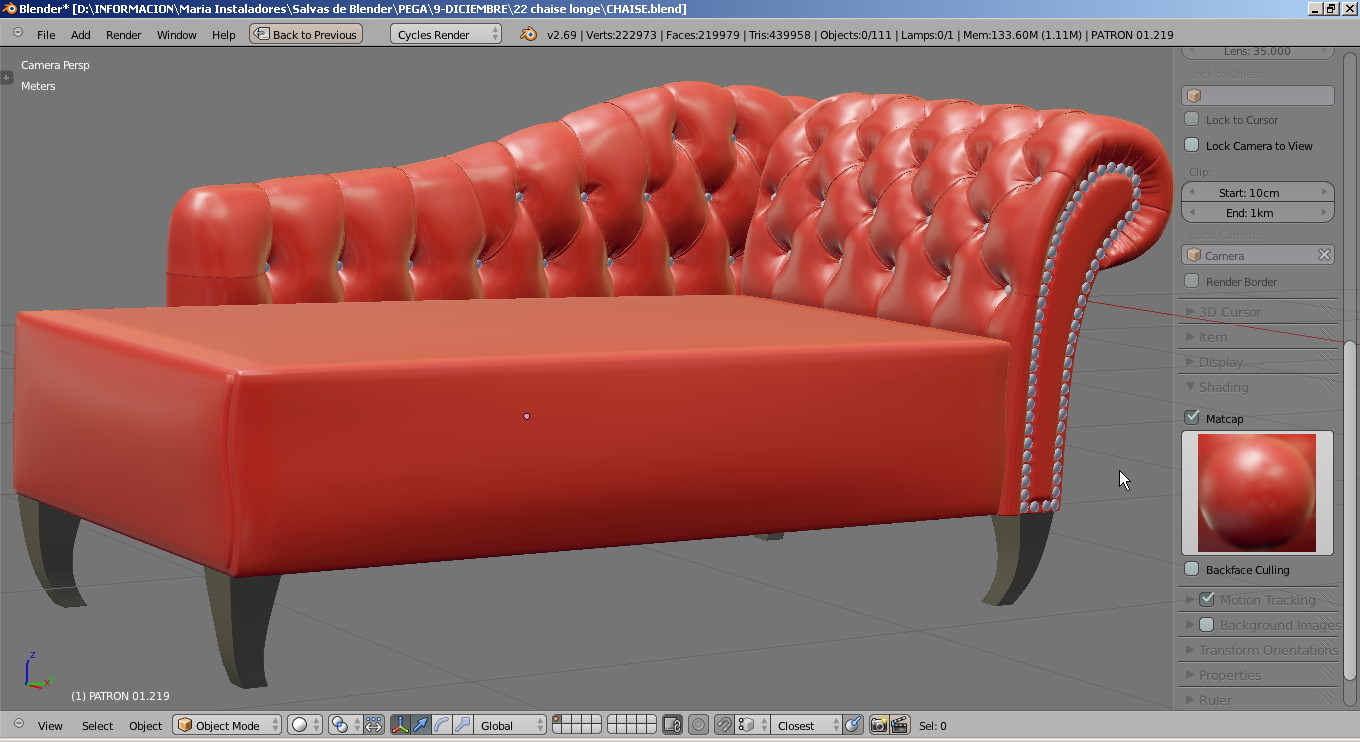Select the rotate manipulator arc
1360x742 pixels.
(441, 725)
